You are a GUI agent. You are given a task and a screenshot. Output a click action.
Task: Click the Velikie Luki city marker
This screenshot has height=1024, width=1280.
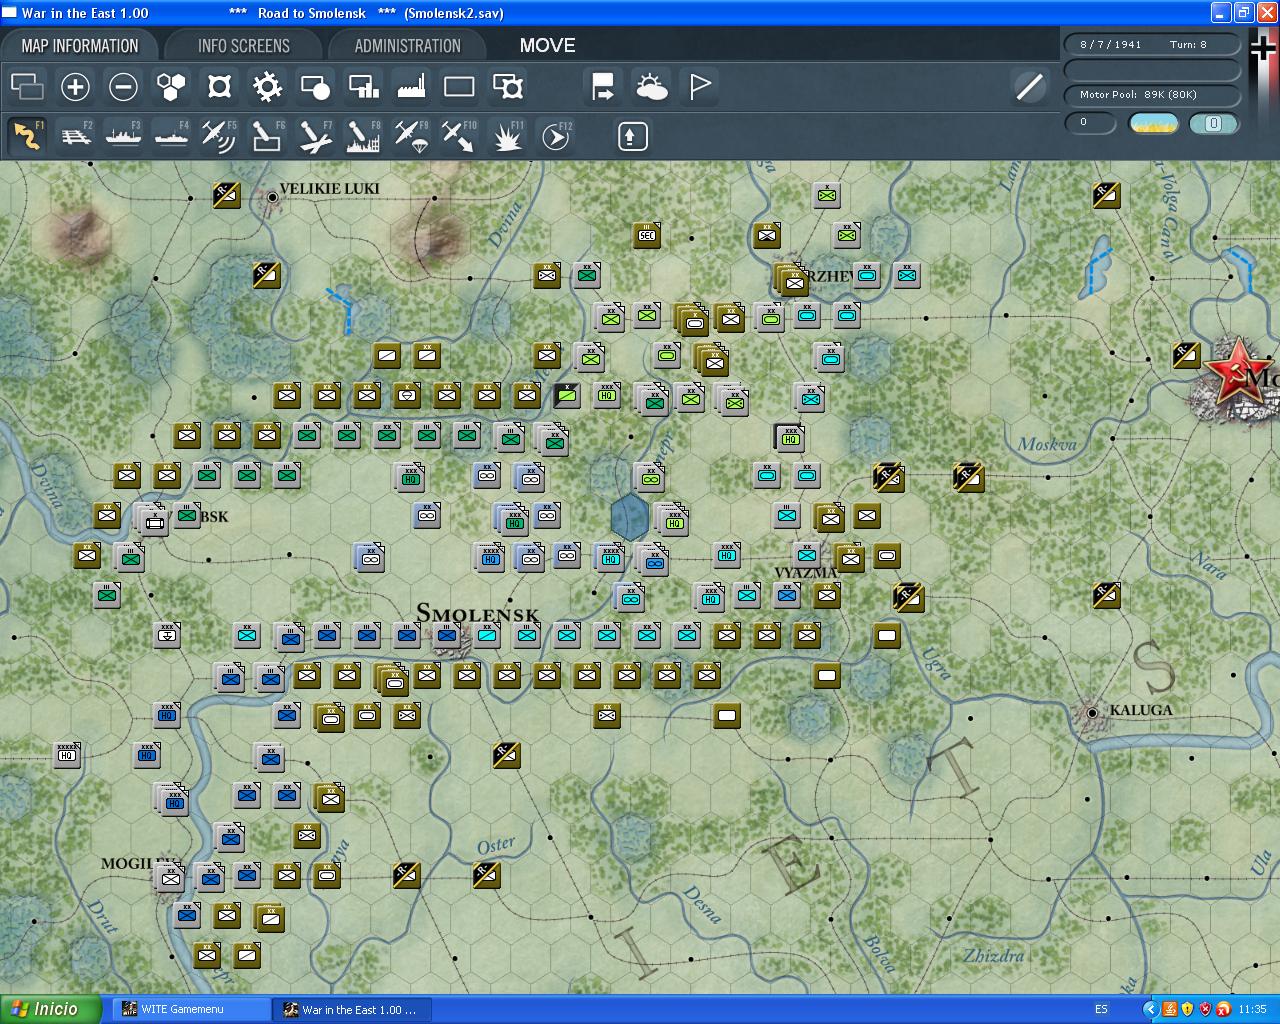(x=272, y=198)
